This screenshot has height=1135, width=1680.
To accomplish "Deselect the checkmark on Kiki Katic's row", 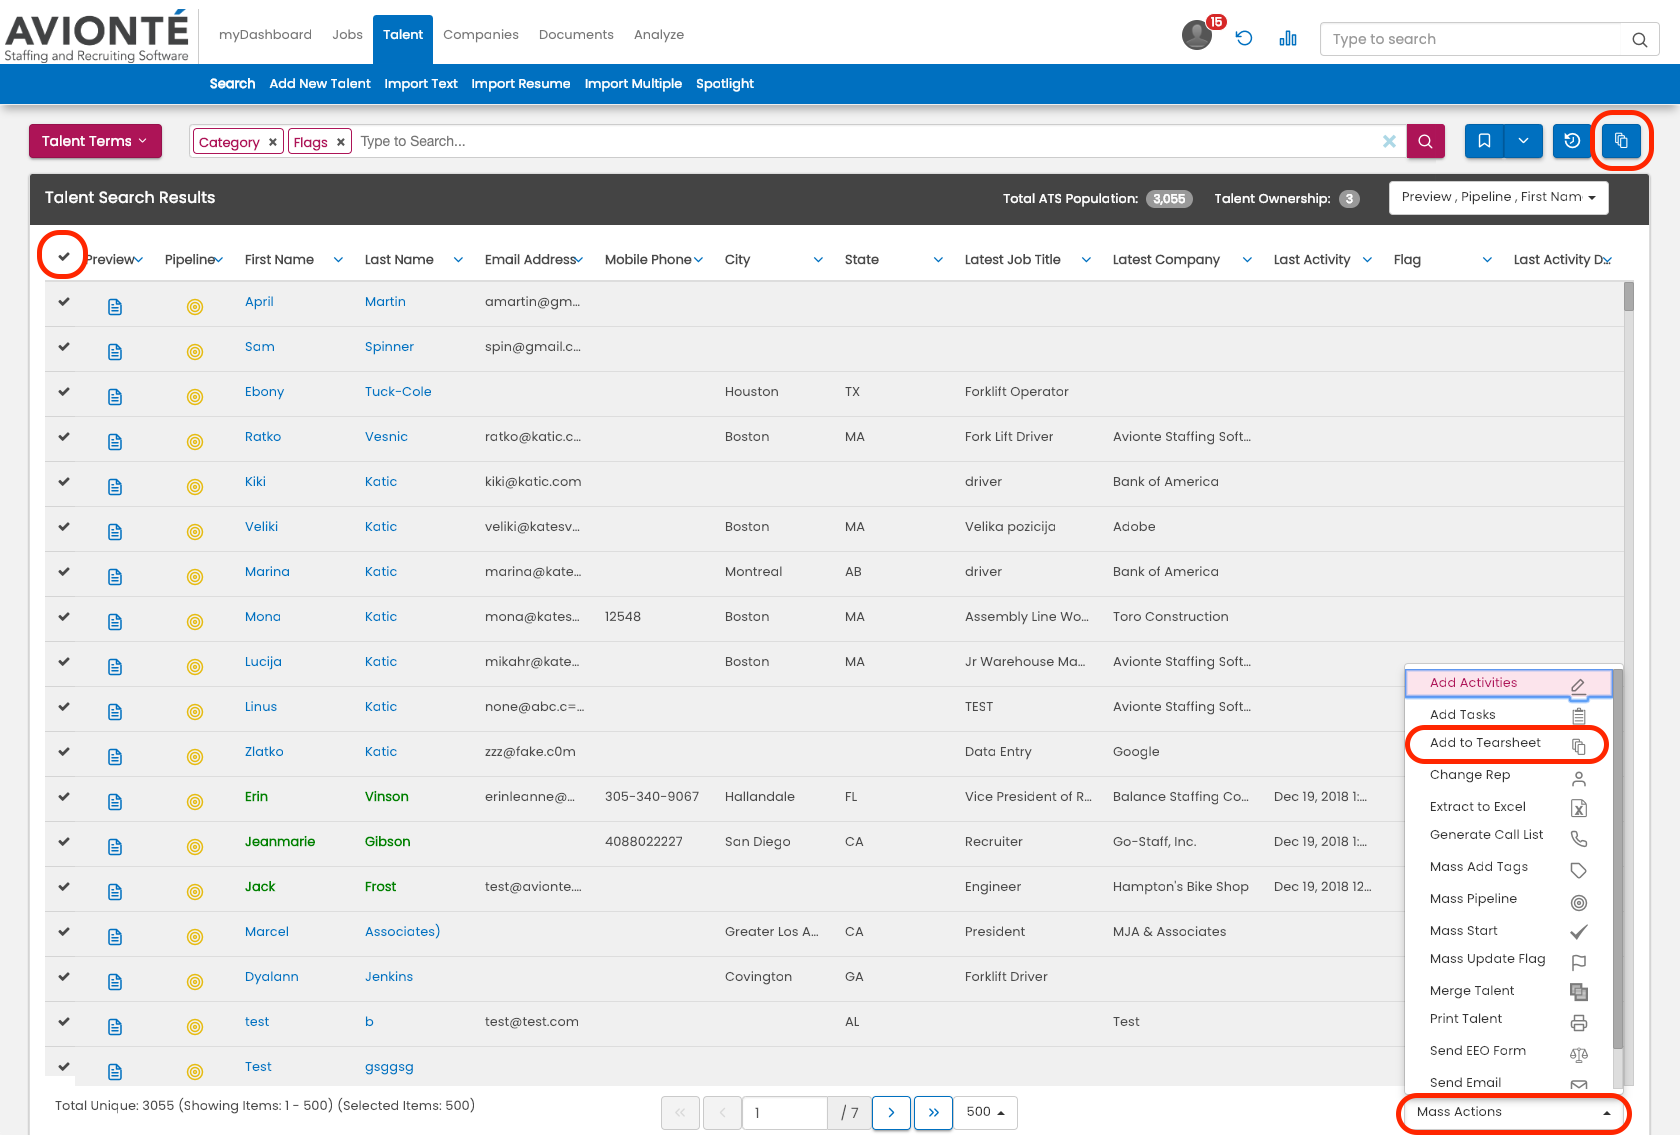I will point(63,484).
